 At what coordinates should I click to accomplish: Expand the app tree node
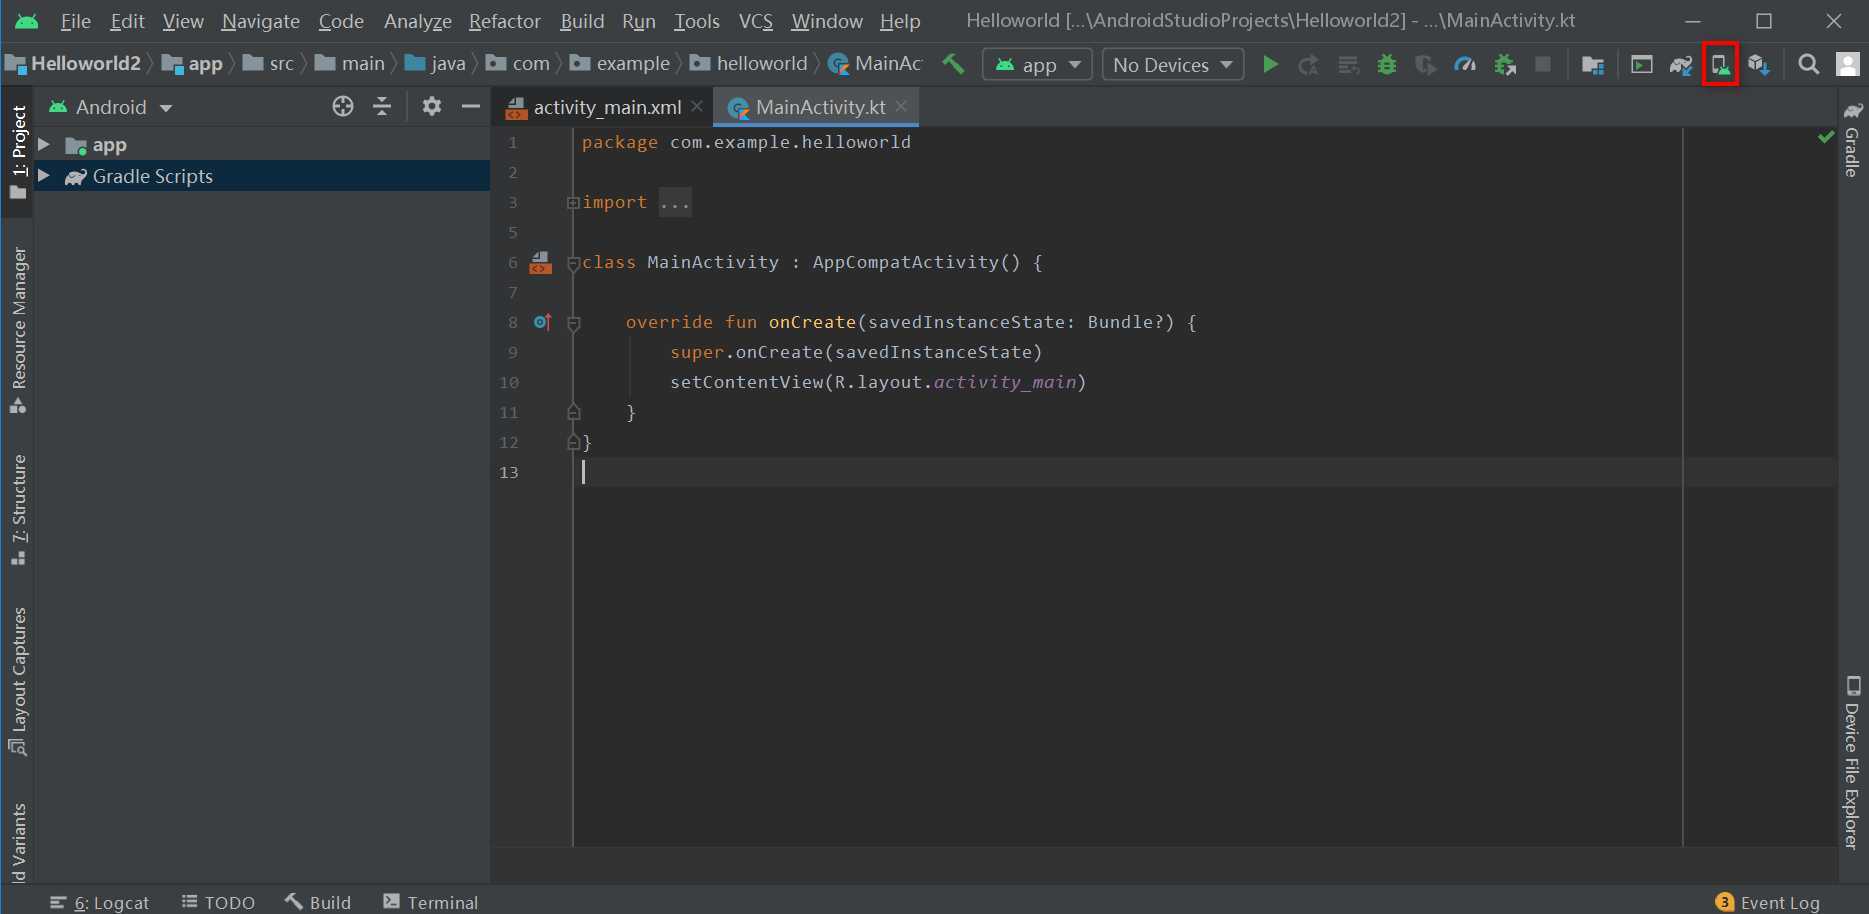pyautogui.click(x=44, y=145)
